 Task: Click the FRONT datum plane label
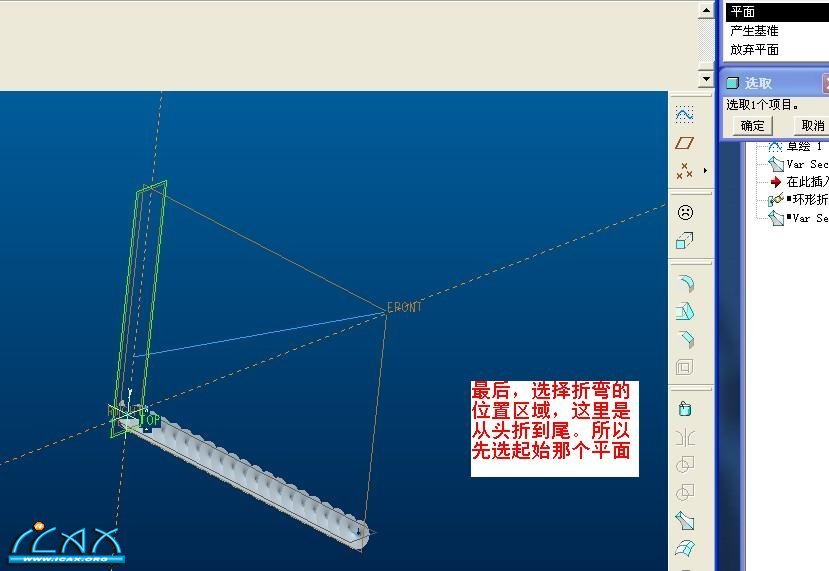click(x=404, y=307)
